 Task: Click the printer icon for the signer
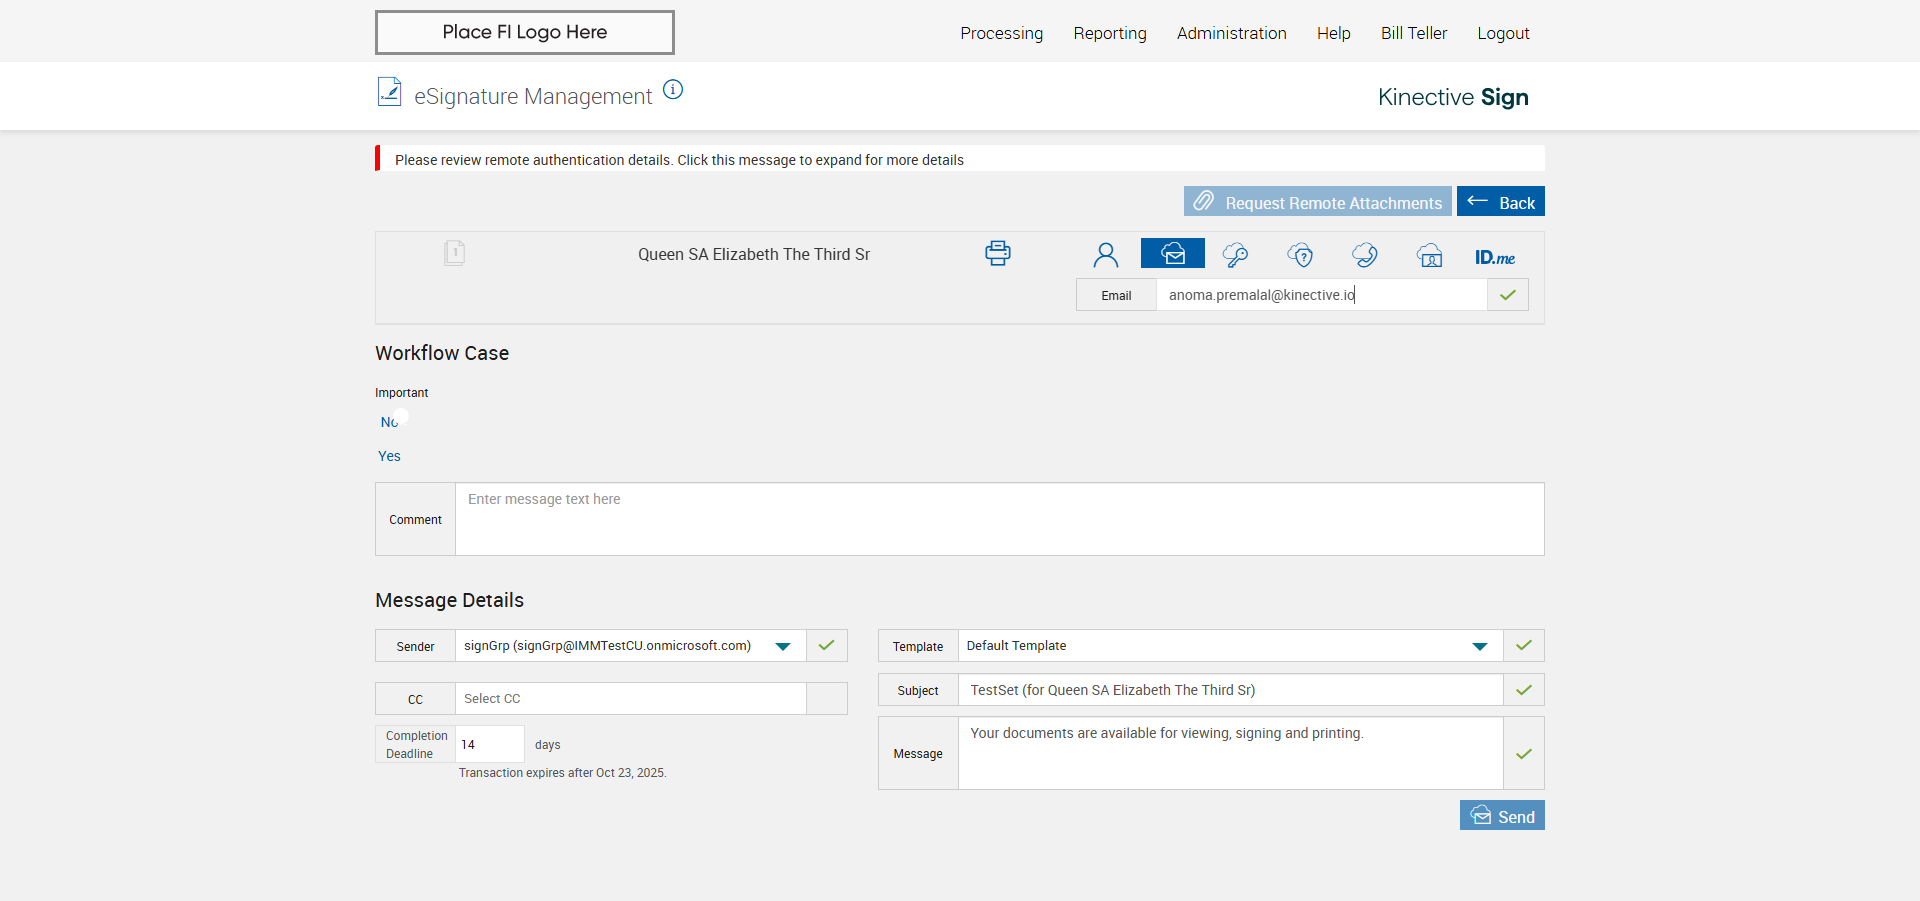pos(997,253)
